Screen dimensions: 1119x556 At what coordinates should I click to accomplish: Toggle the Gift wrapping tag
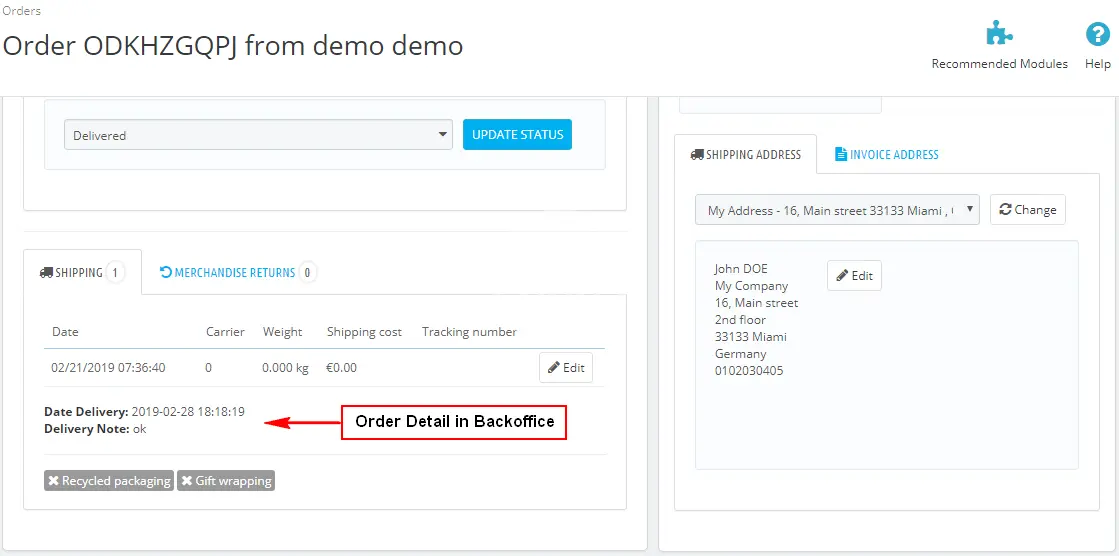click(x=226, y=481)
